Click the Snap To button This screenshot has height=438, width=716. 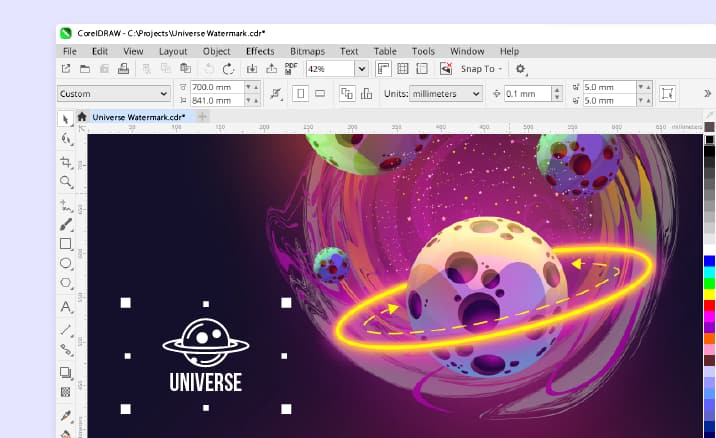click(482, 69)
